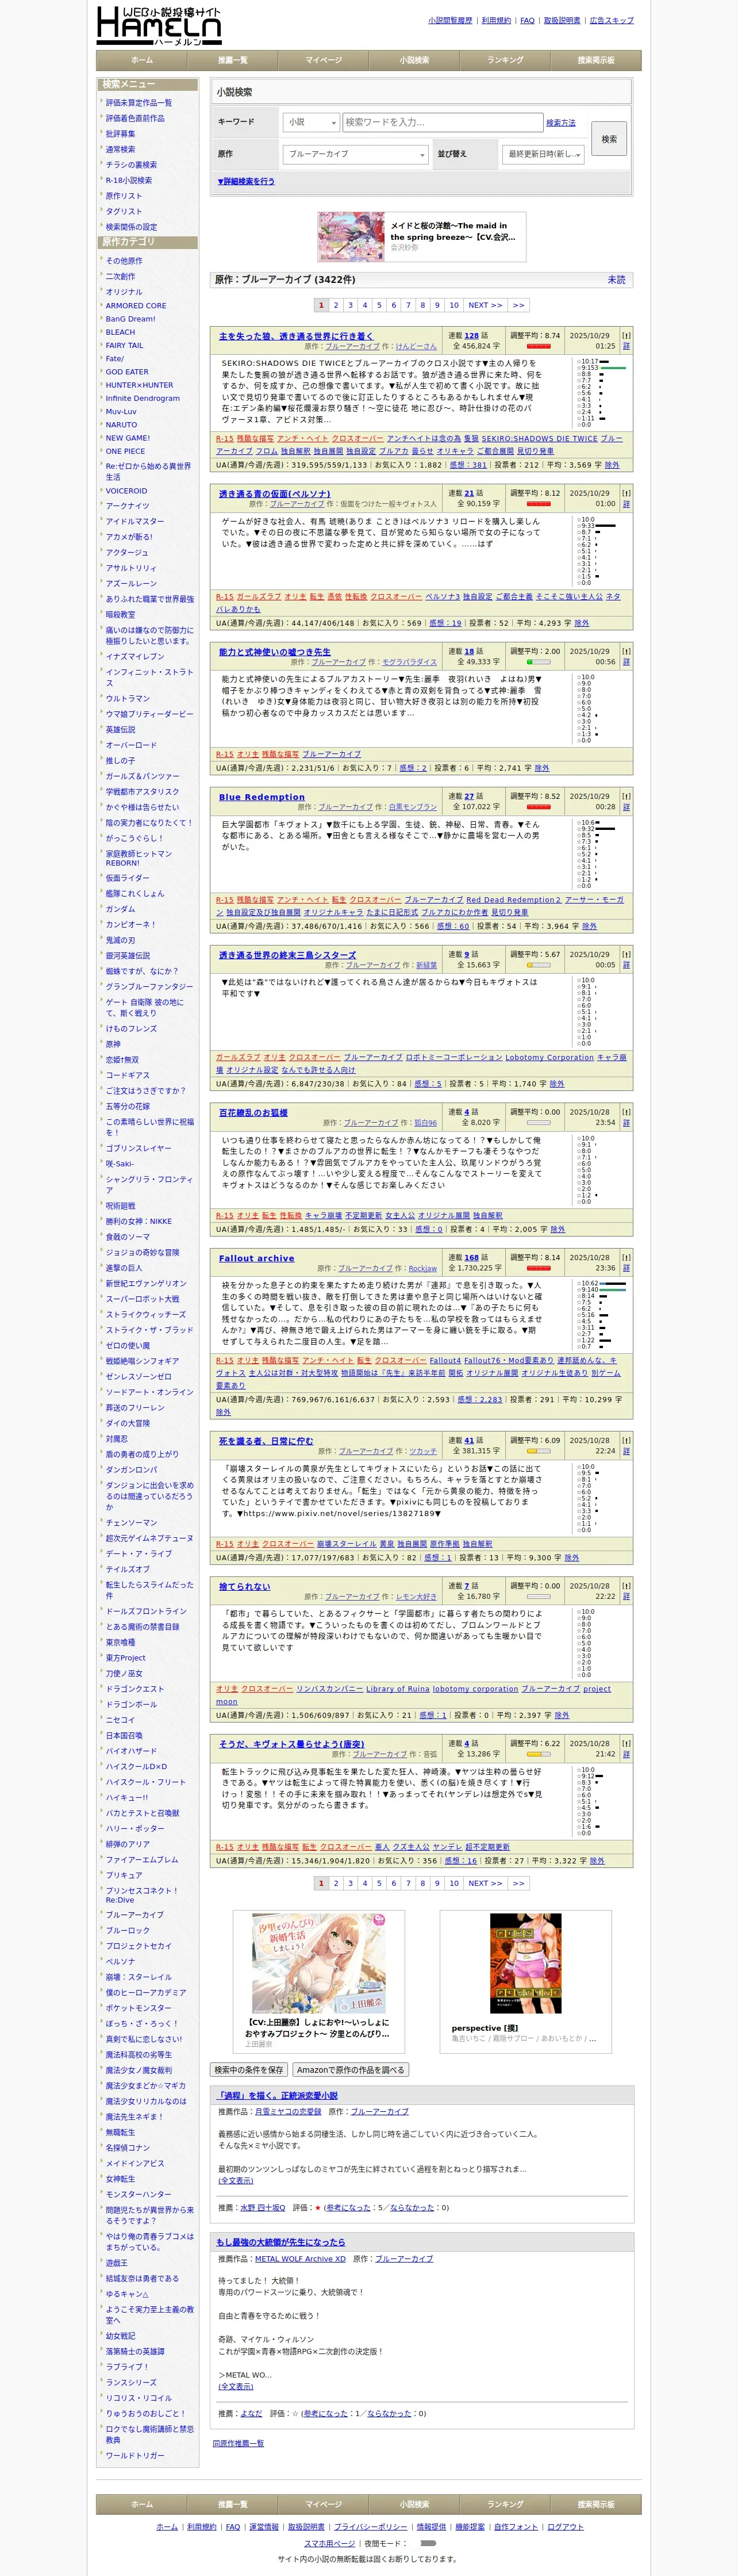The width and height of the screenshot is (738, 2576).
Task: Click the [!] report icon for Fallout archive
Action: (626, 1257)
